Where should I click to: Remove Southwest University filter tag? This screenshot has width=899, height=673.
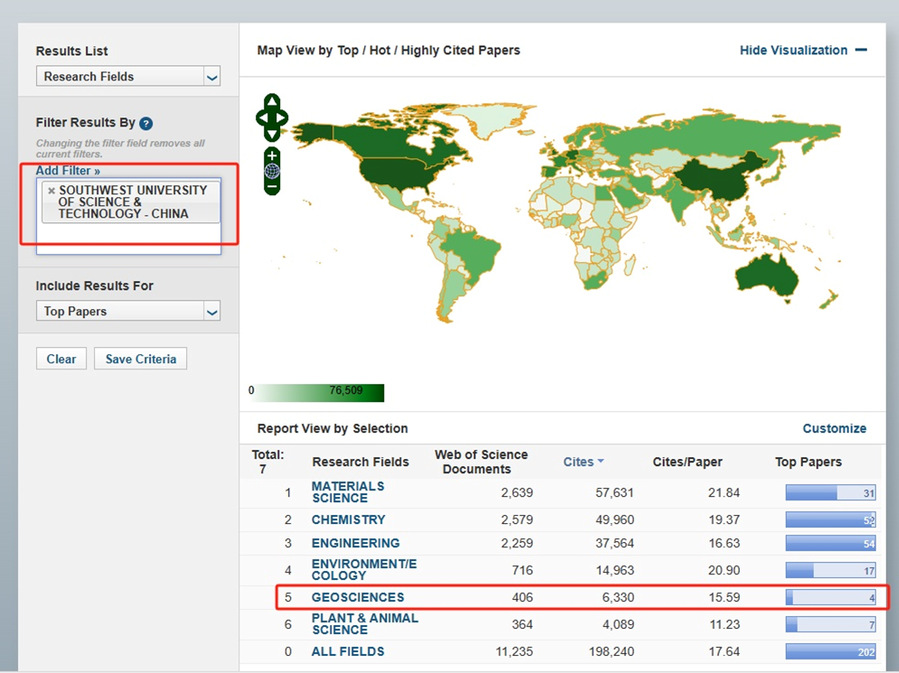[x=51, y=190]
